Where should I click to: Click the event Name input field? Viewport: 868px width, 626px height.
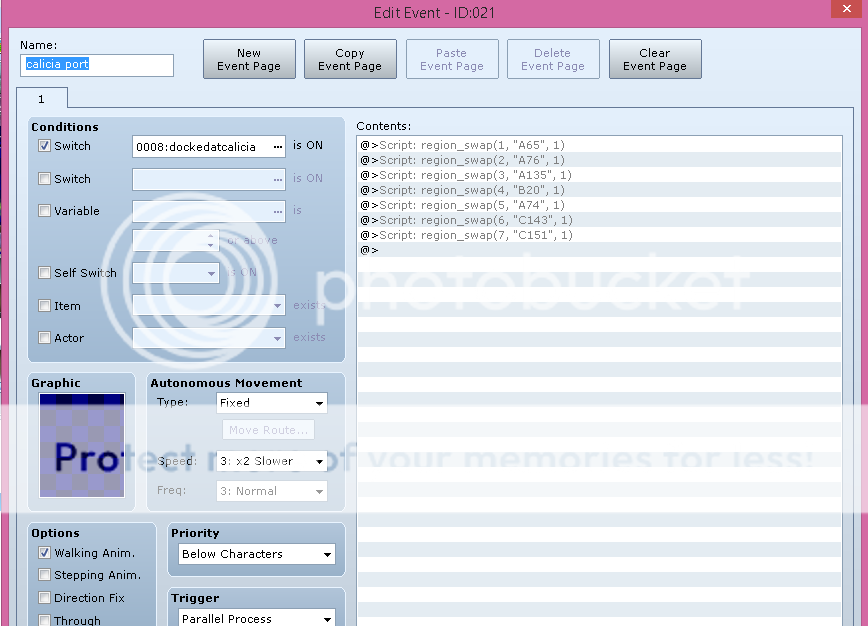click(97, 65)
